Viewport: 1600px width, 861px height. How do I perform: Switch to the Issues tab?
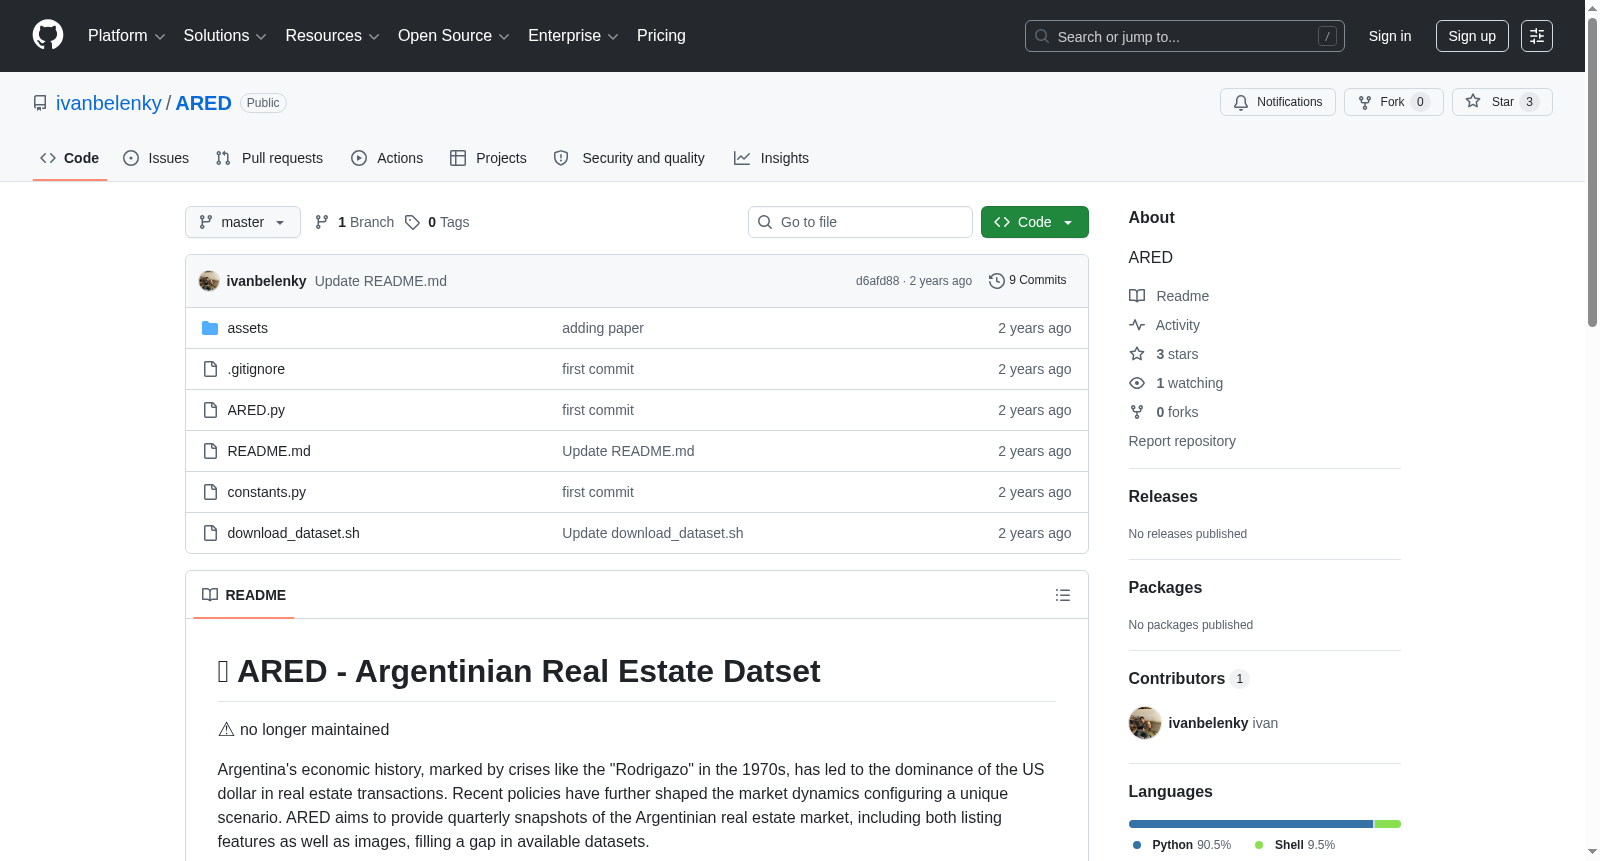pyautogui.click(x=156, y=158)
